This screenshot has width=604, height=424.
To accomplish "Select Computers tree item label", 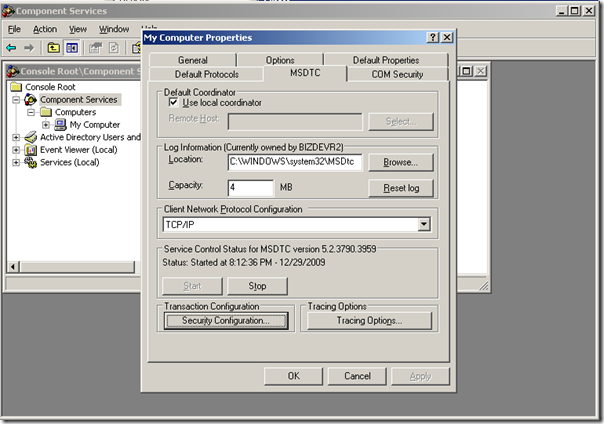I will coord(76,112).
